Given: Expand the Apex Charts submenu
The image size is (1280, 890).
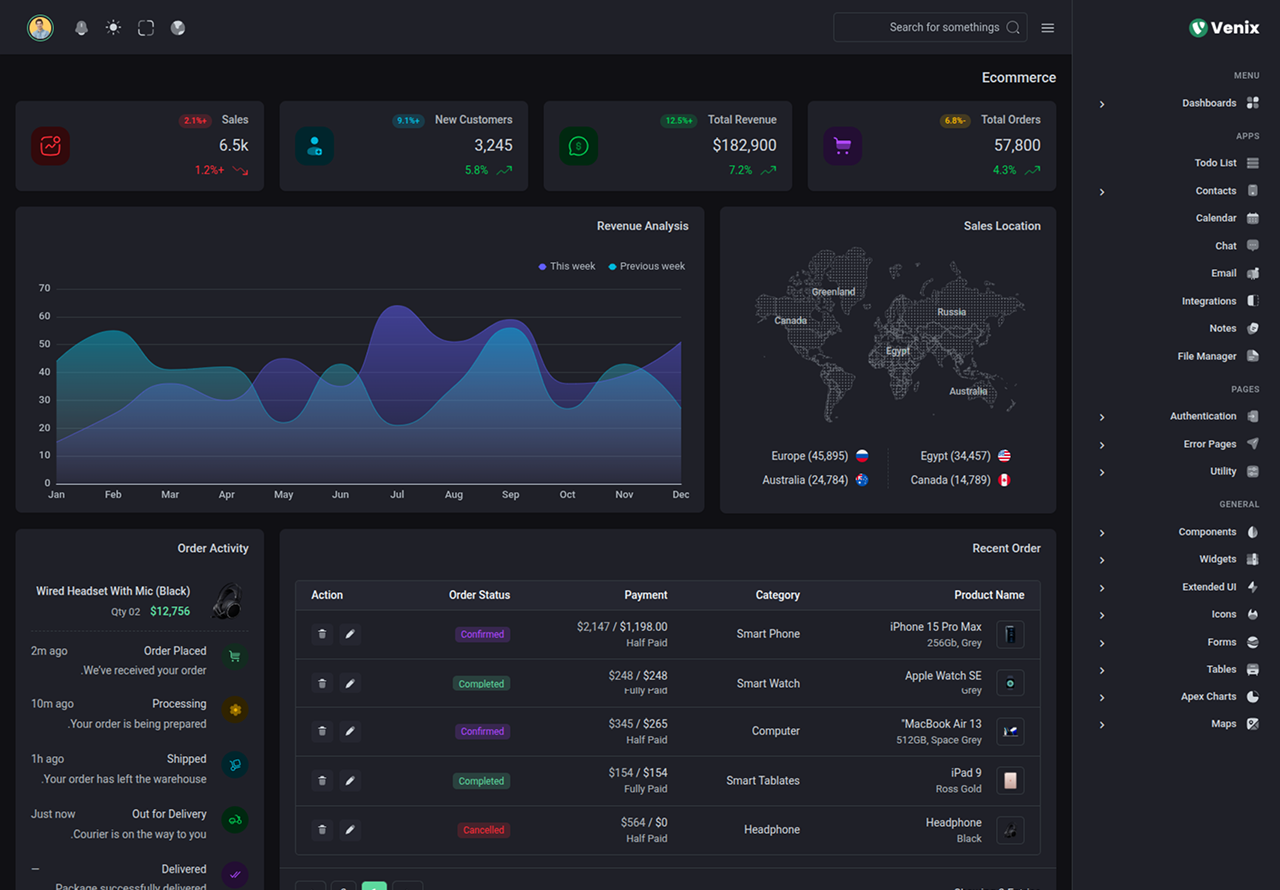Looking at the screenshot, I should [x=1208, y=697].
